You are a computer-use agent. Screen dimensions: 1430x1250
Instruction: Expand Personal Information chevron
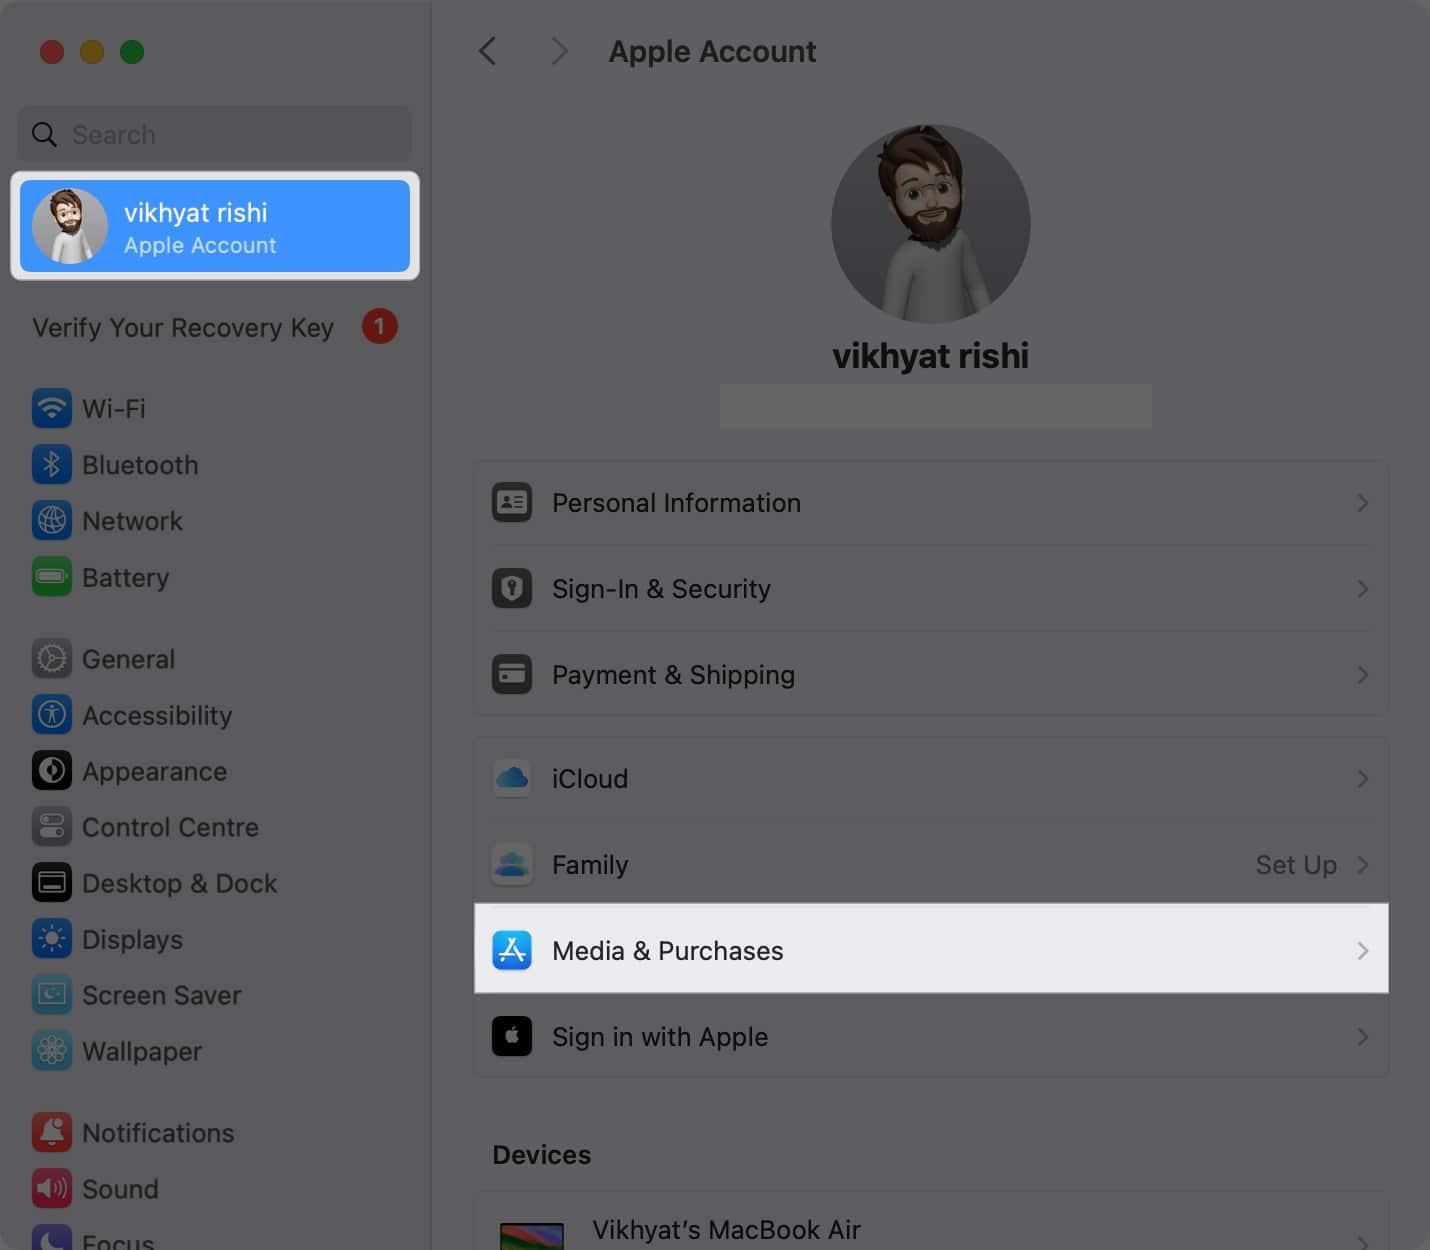coord(1362,503)
